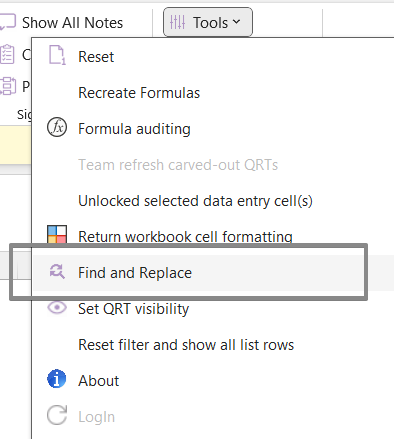Click the Show All Notes comment icon

(x=7, y=22)
